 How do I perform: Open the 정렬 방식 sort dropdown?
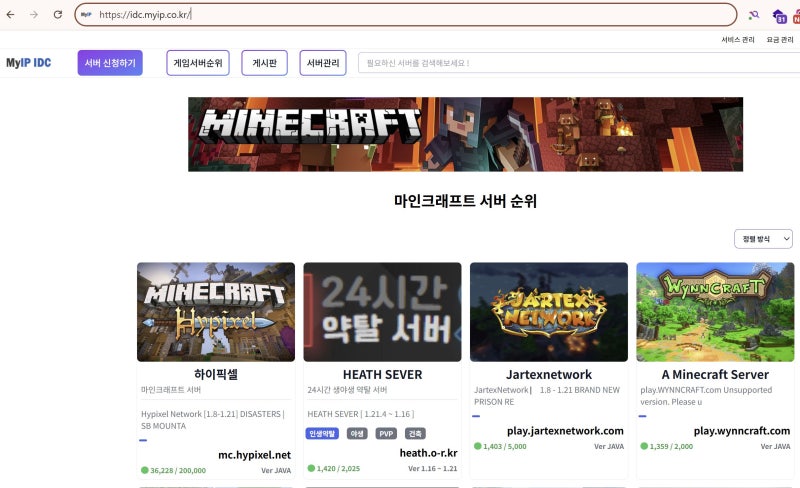click(x=763, y=239)
